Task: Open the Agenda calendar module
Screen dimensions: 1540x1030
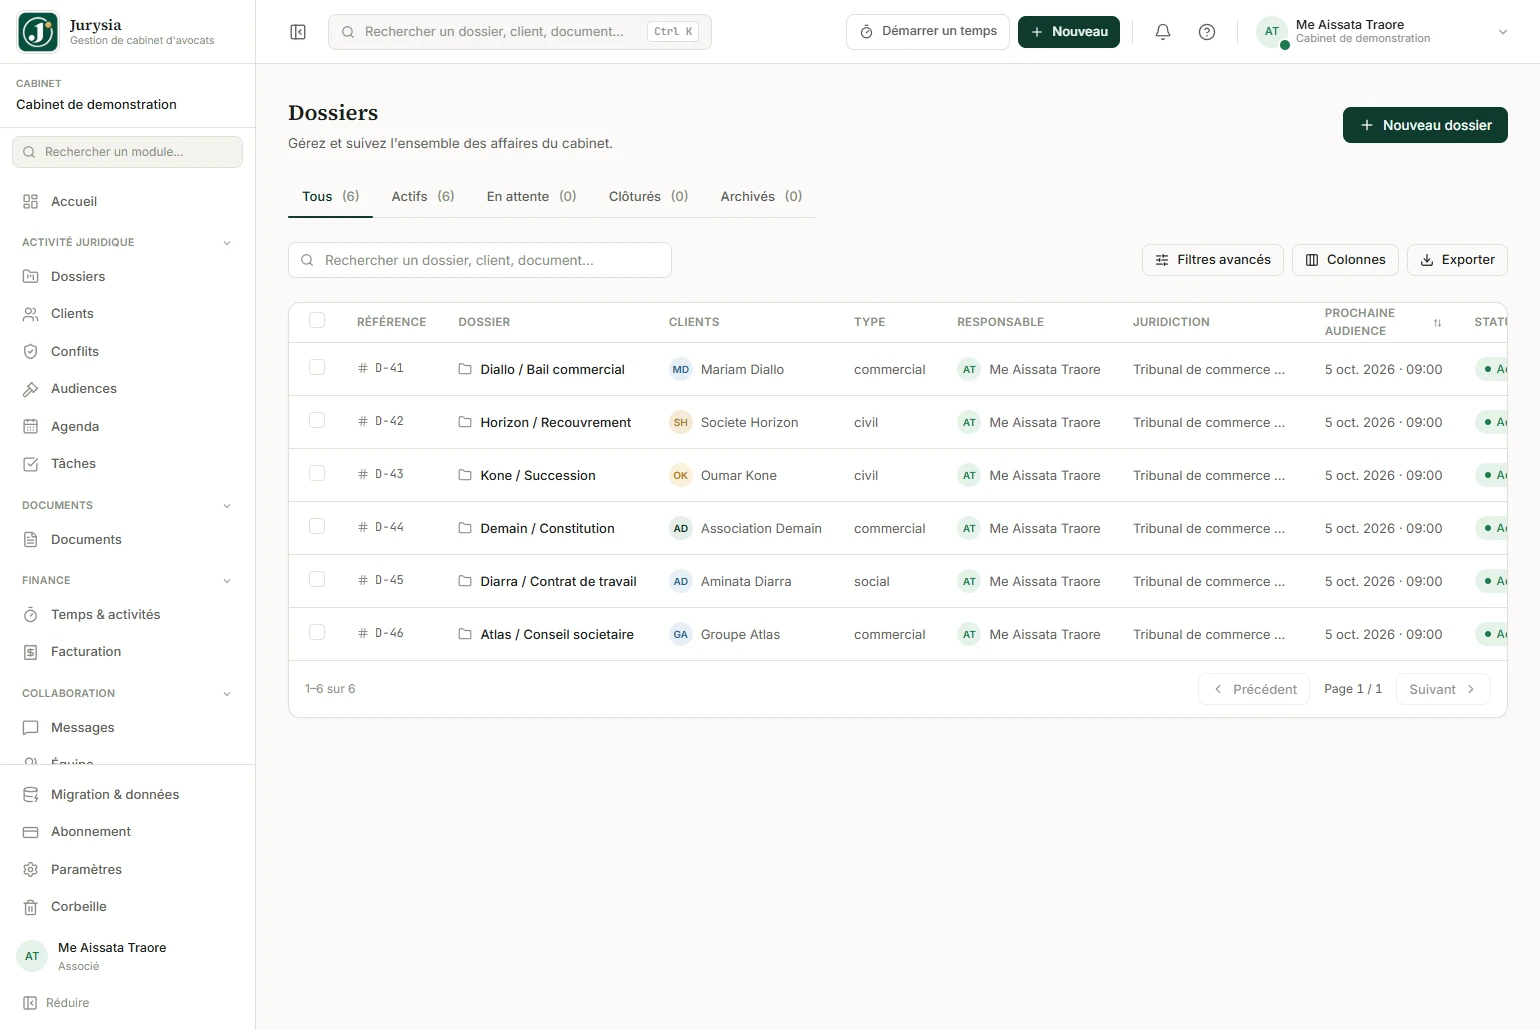Action: (127, 427)
